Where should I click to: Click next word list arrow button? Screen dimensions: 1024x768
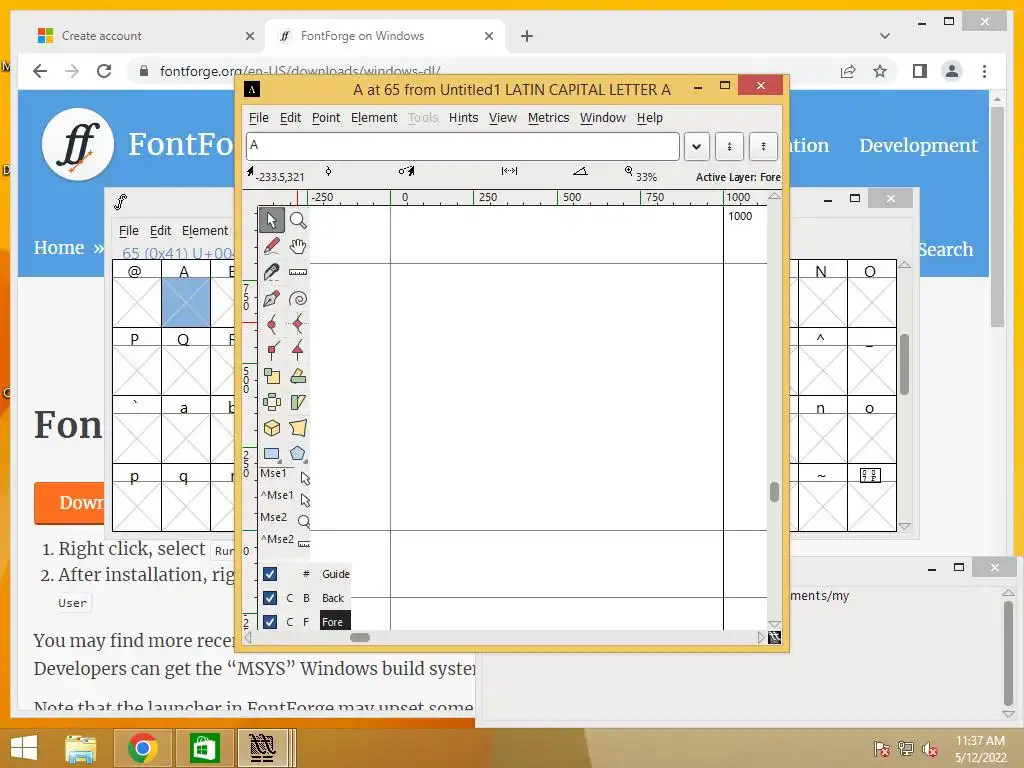coord(763,146)
